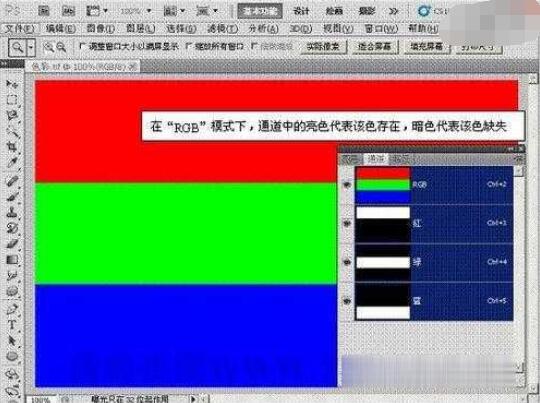Select the Rectangular Marquee tool
The height and width of the screenshot is (403, 540).
tap(12, 100)
